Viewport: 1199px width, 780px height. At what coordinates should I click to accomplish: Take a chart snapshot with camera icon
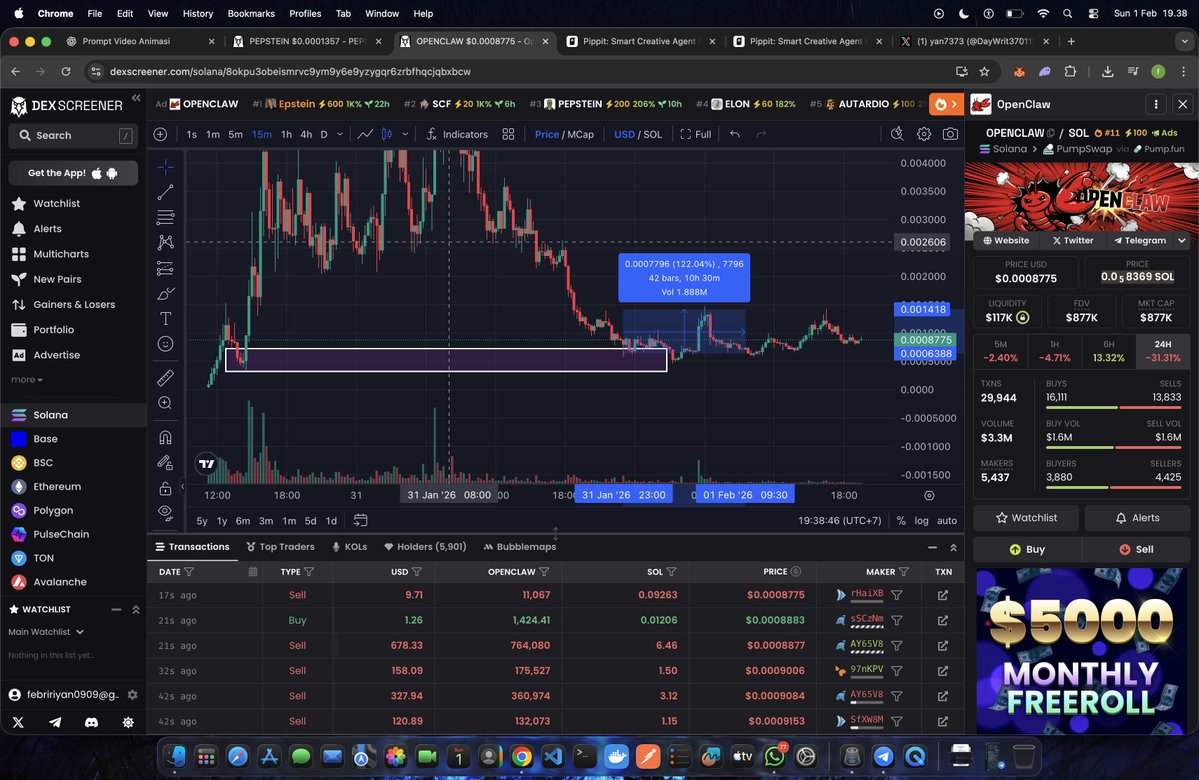(950, 134)
